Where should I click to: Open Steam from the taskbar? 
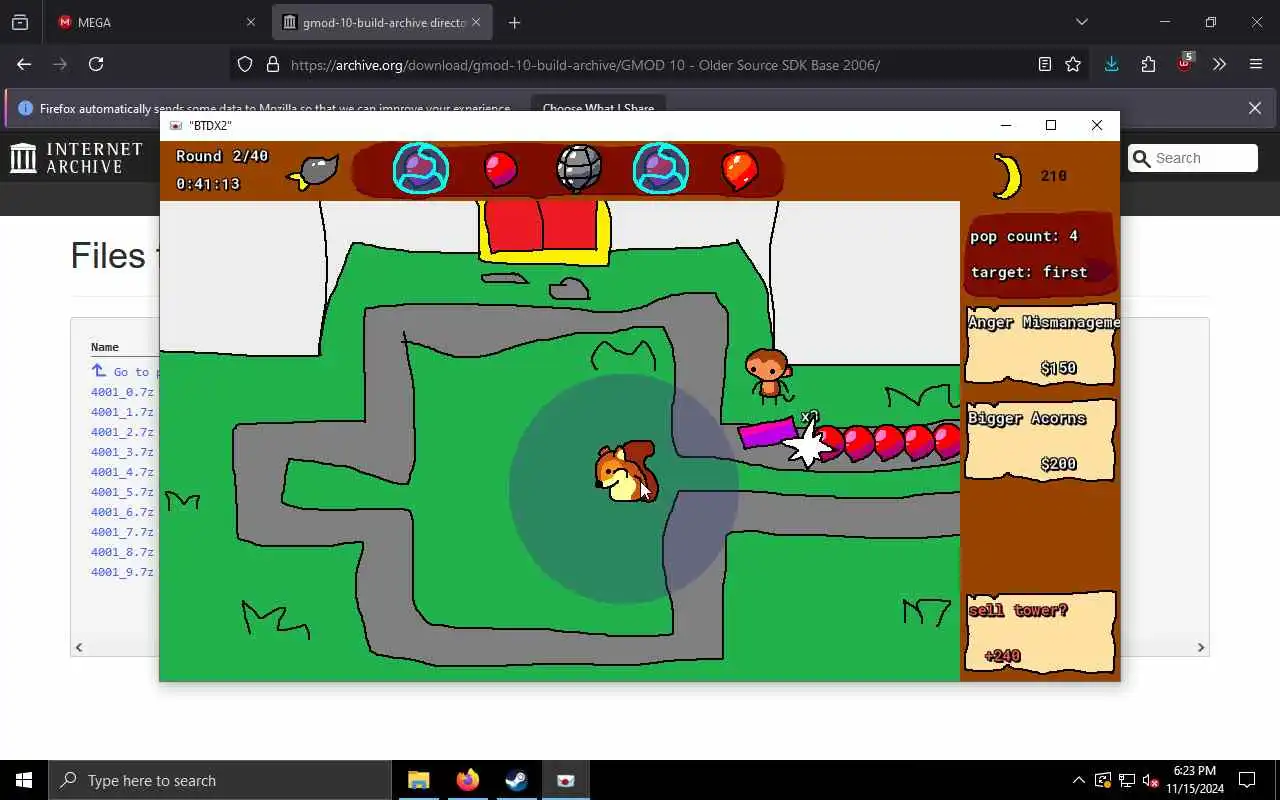click(x=516, y=780)
